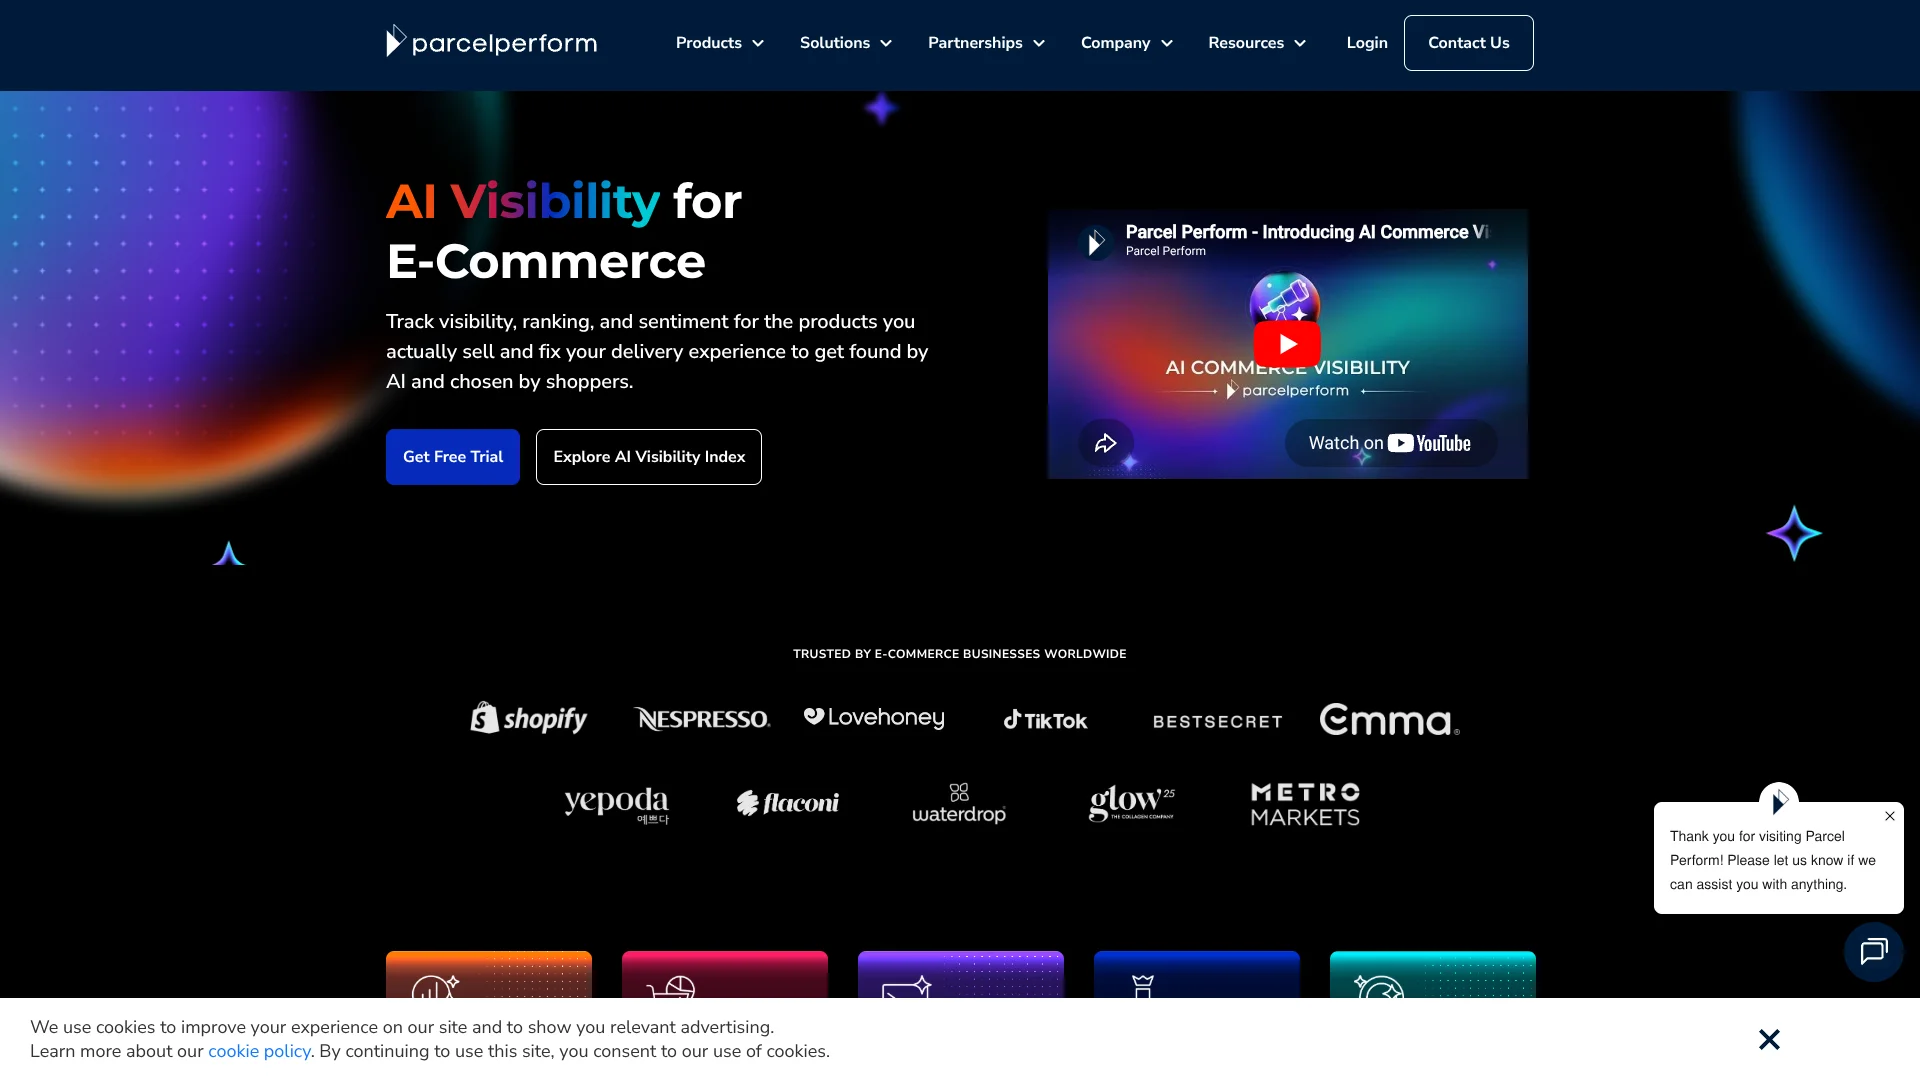Click the Shopify logo
The image size is (1920, 1080).
click(x=529, y=718)
